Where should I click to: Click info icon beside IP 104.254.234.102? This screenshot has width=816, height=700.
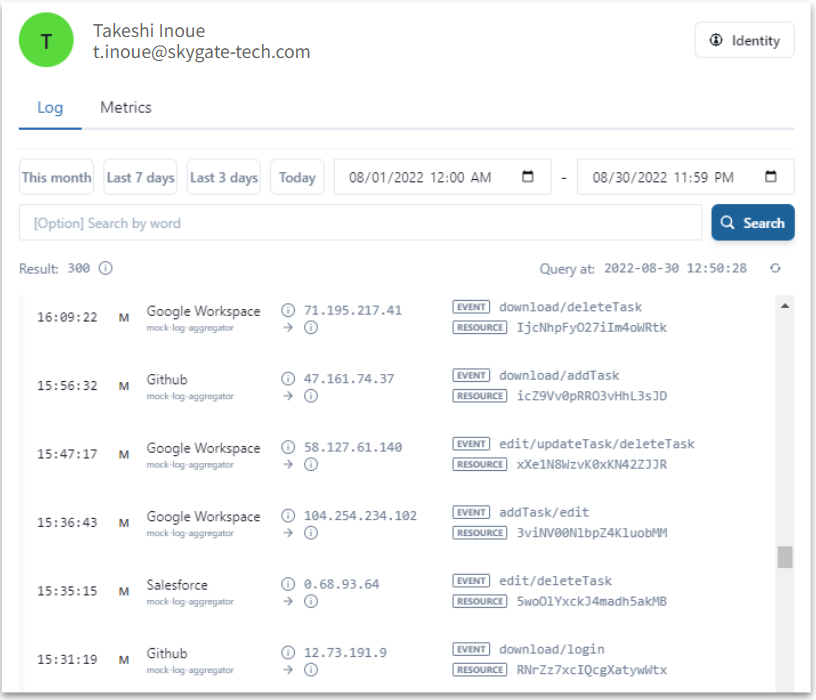pos(288,516)
